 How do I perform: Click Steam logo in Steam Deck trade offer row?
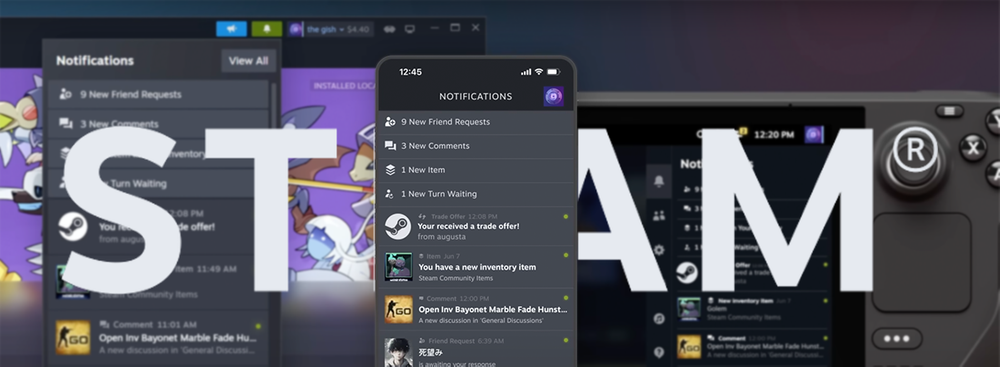[x=687, y=273]
